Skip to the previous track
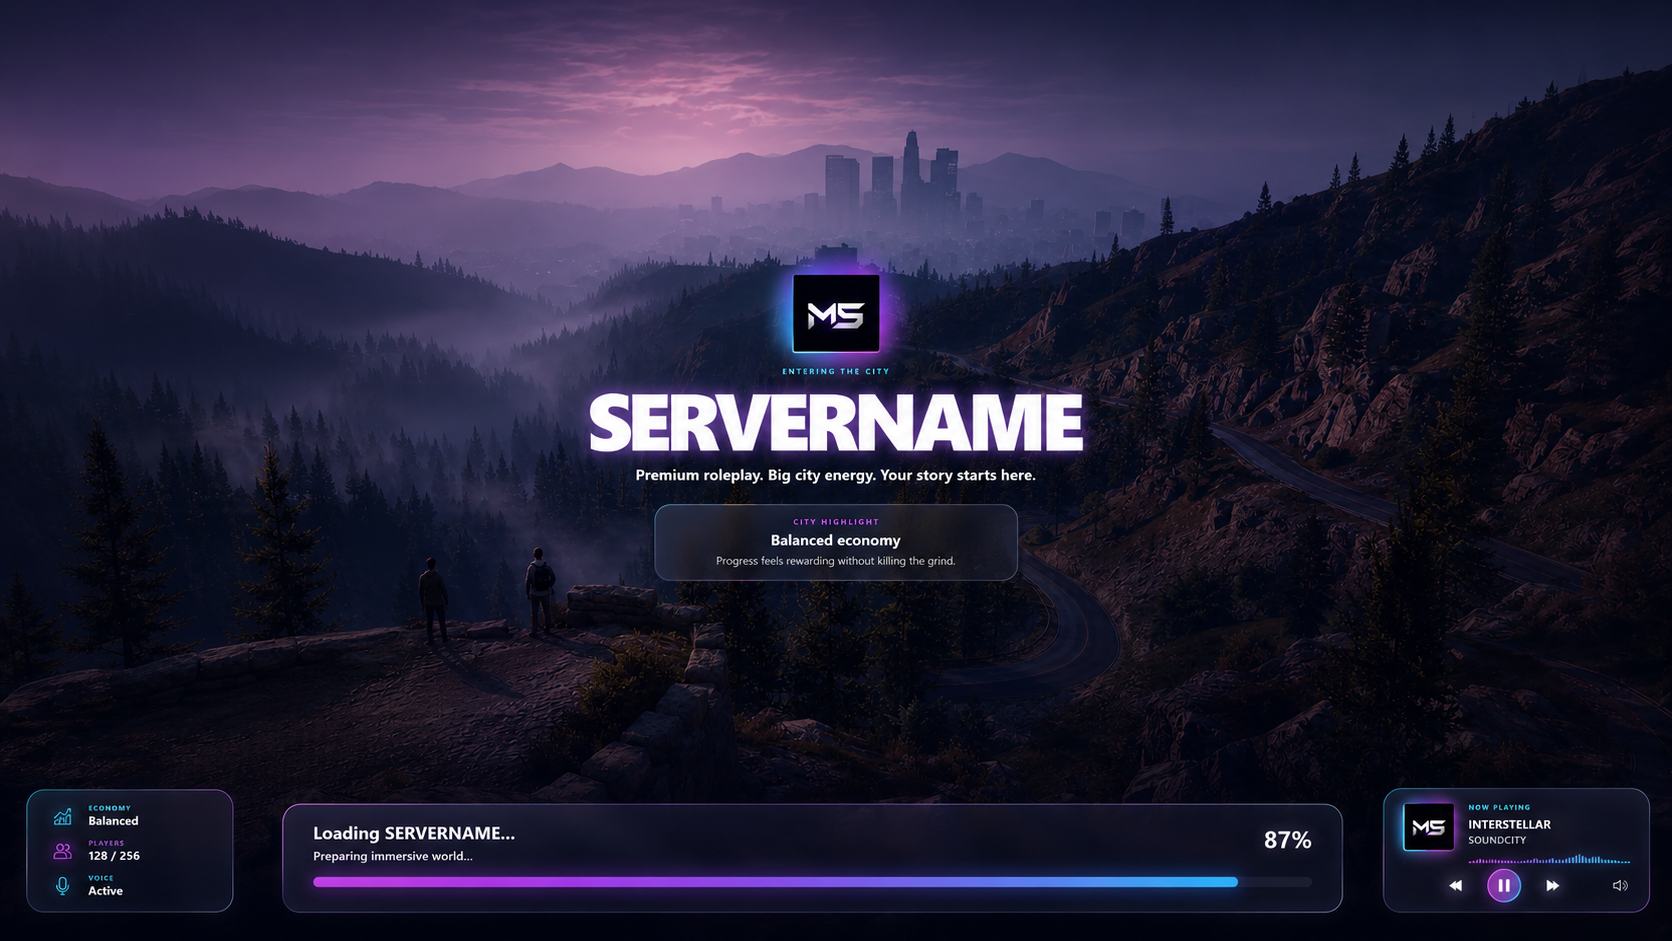Viewport: 1672px width, 941px height. (x=1455, y=885)
